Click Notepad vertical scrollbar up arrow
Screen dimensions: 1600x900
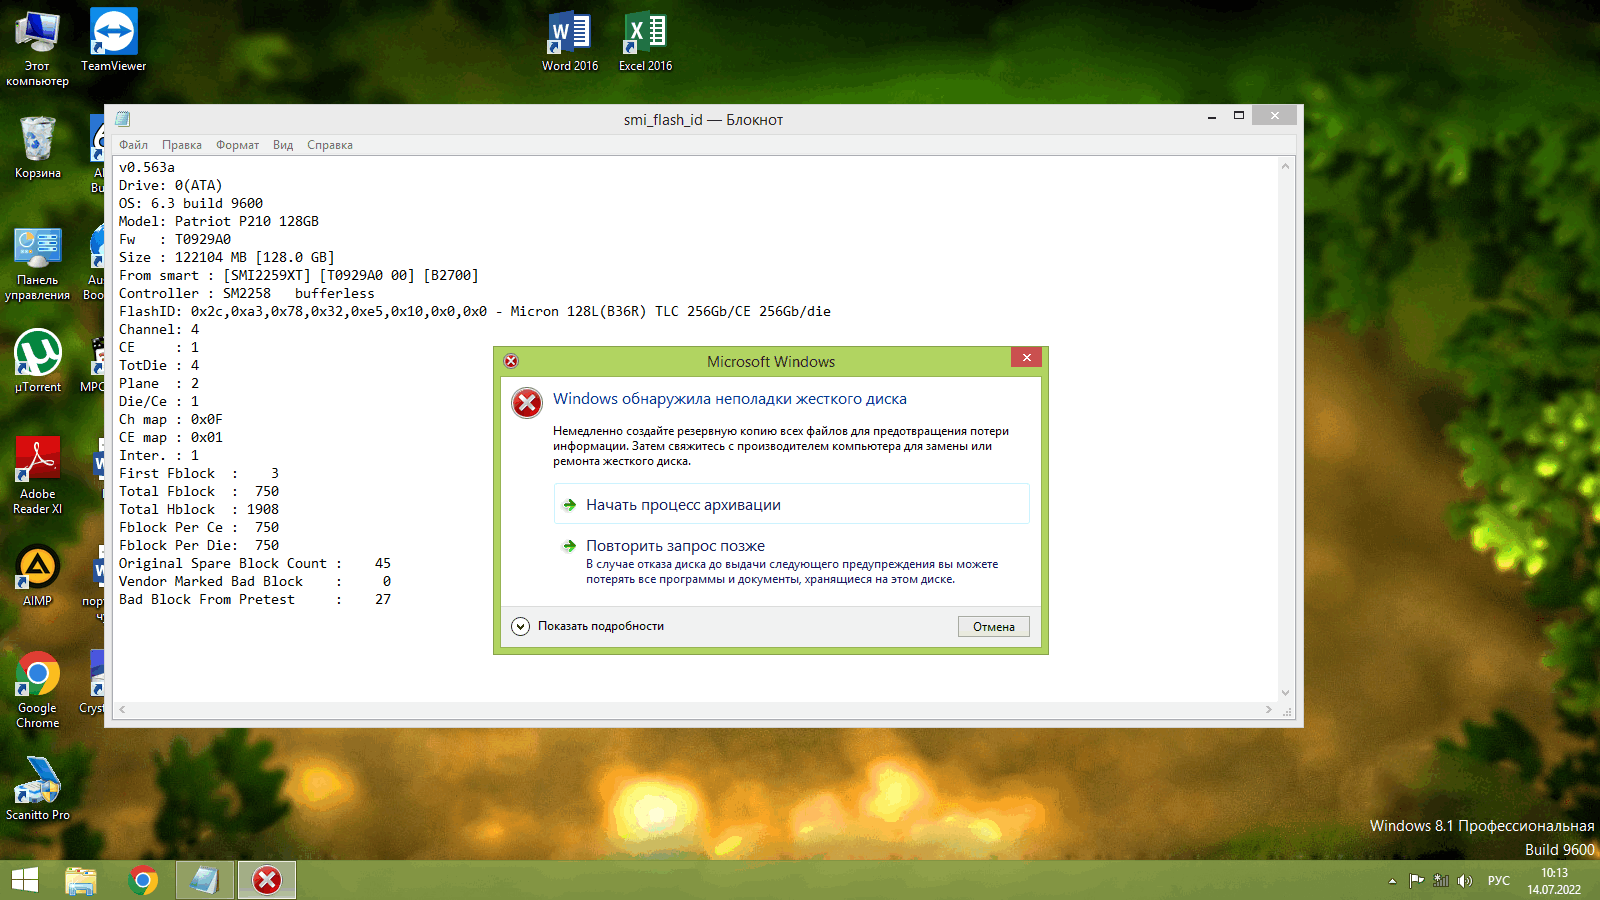tap(1286, 166)
